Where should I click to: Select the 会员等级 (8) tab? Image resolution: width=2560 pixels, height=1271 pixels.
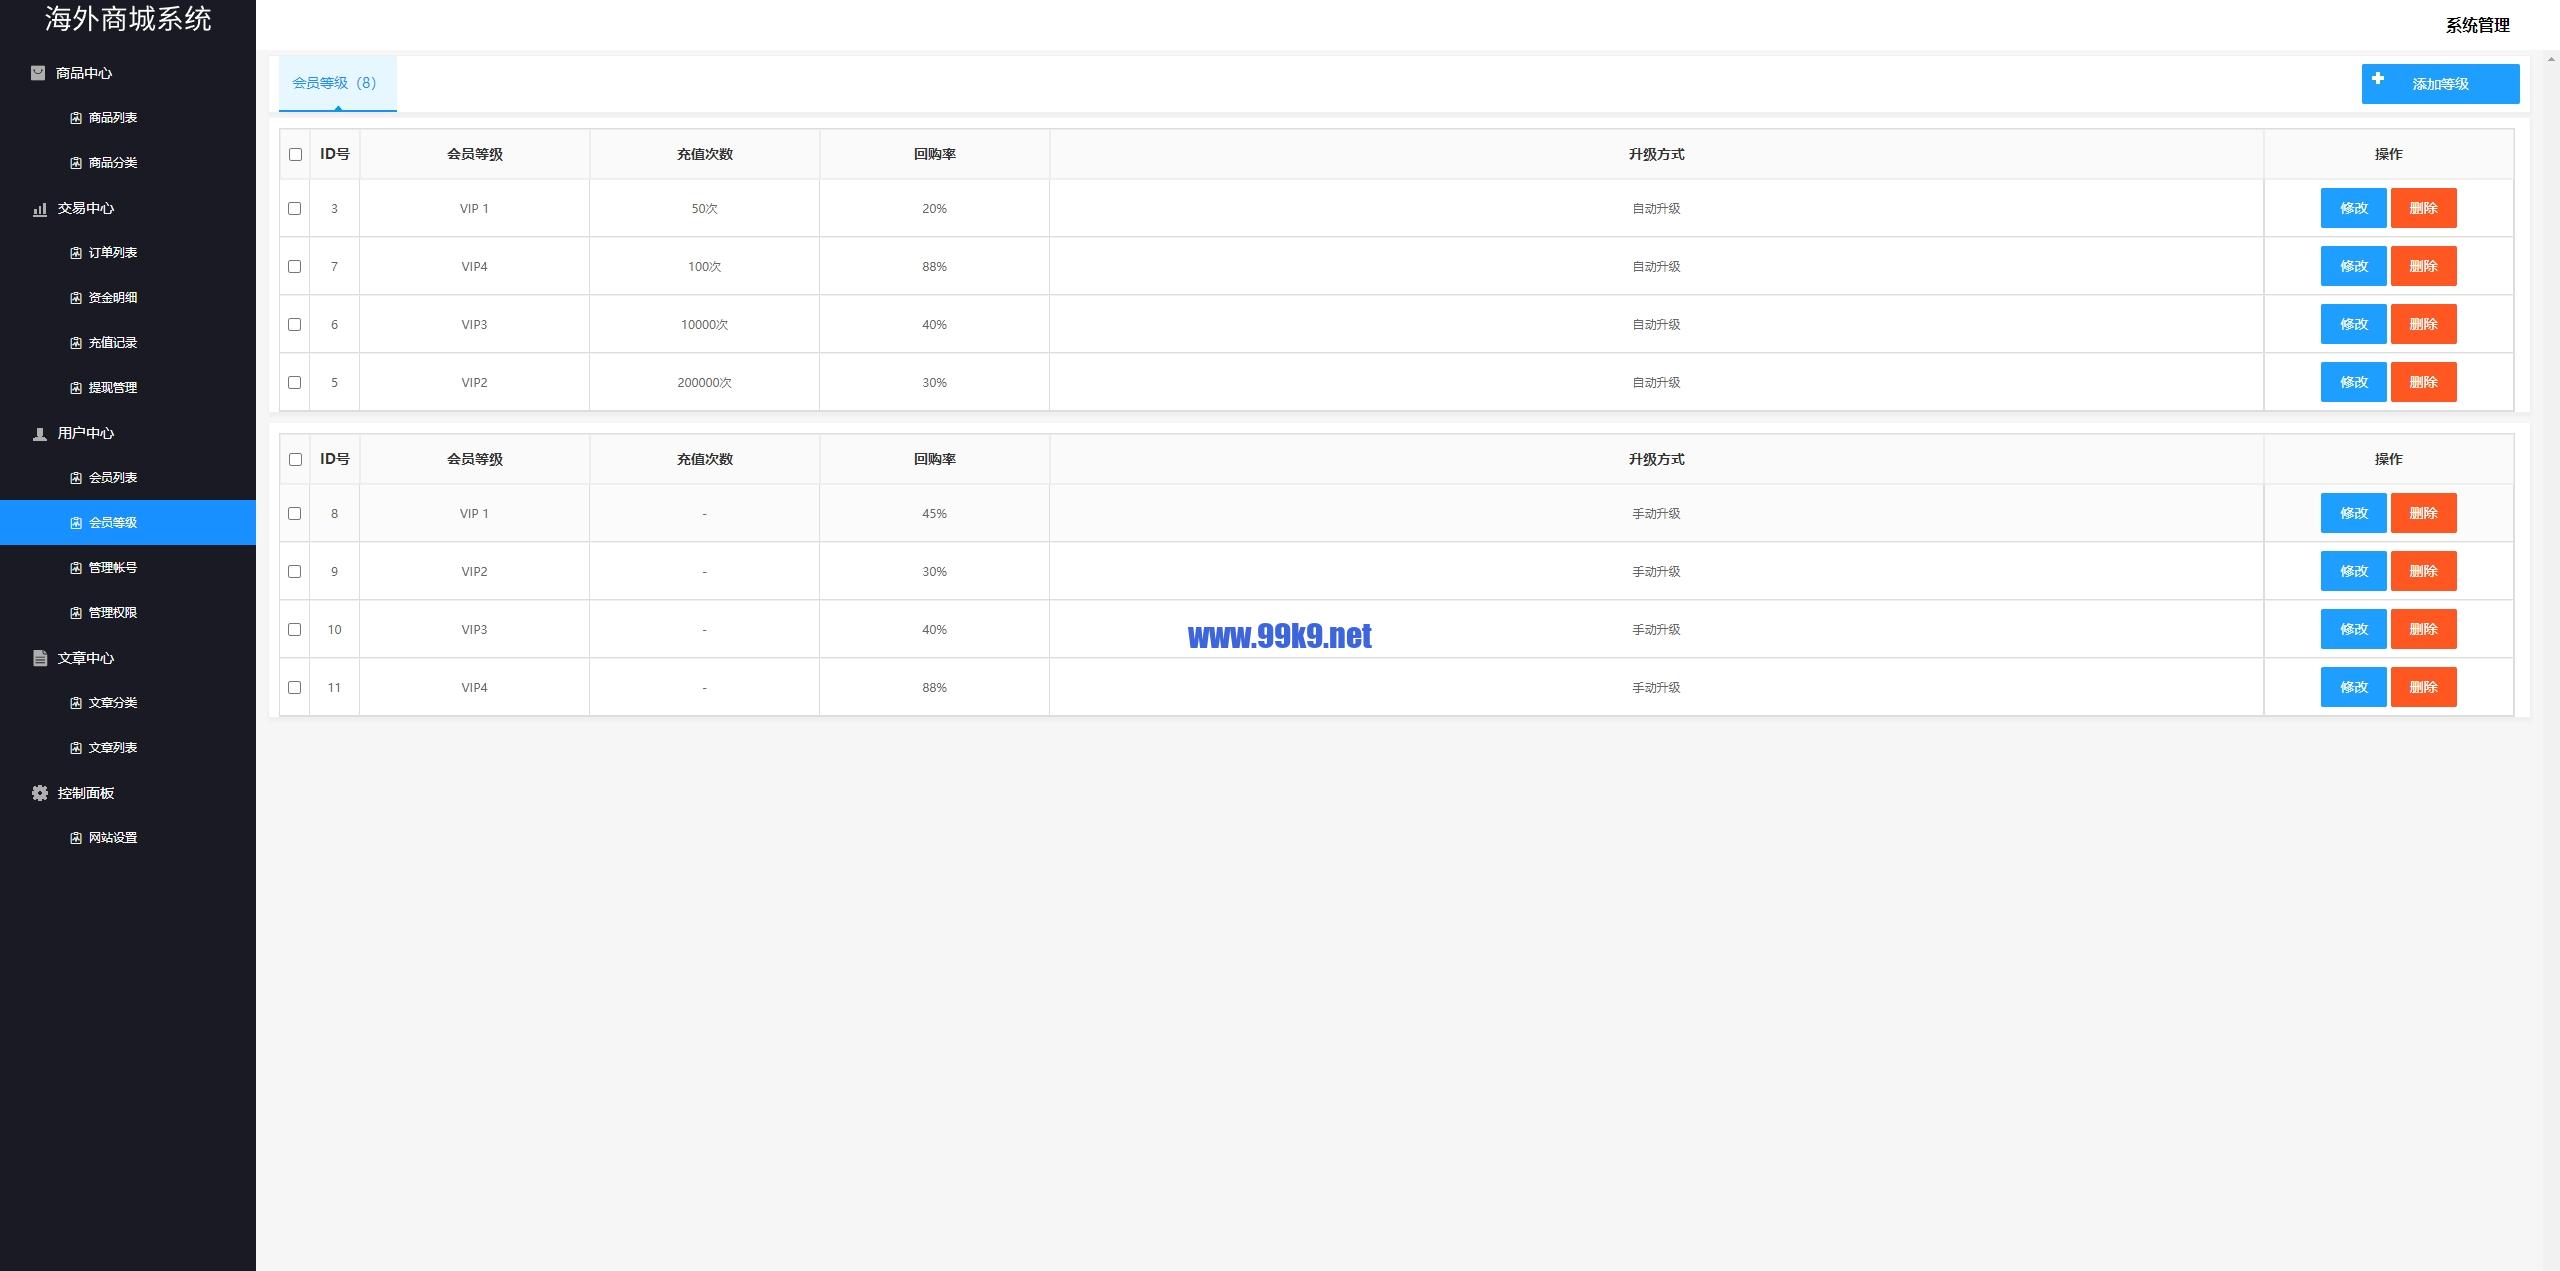pos(337,83)
